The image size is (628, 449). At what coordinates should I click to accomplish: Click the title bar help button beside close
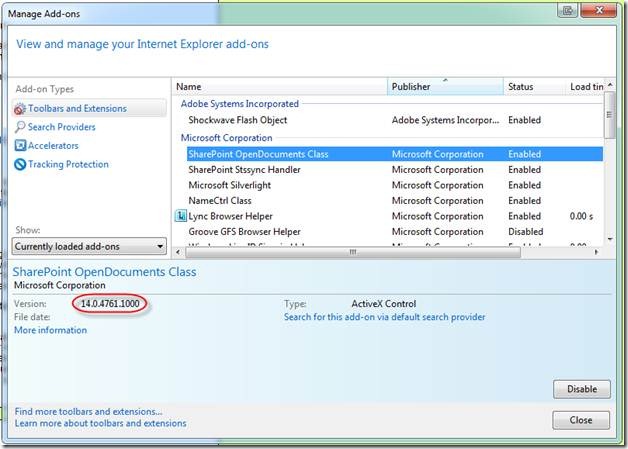[568, 10]
